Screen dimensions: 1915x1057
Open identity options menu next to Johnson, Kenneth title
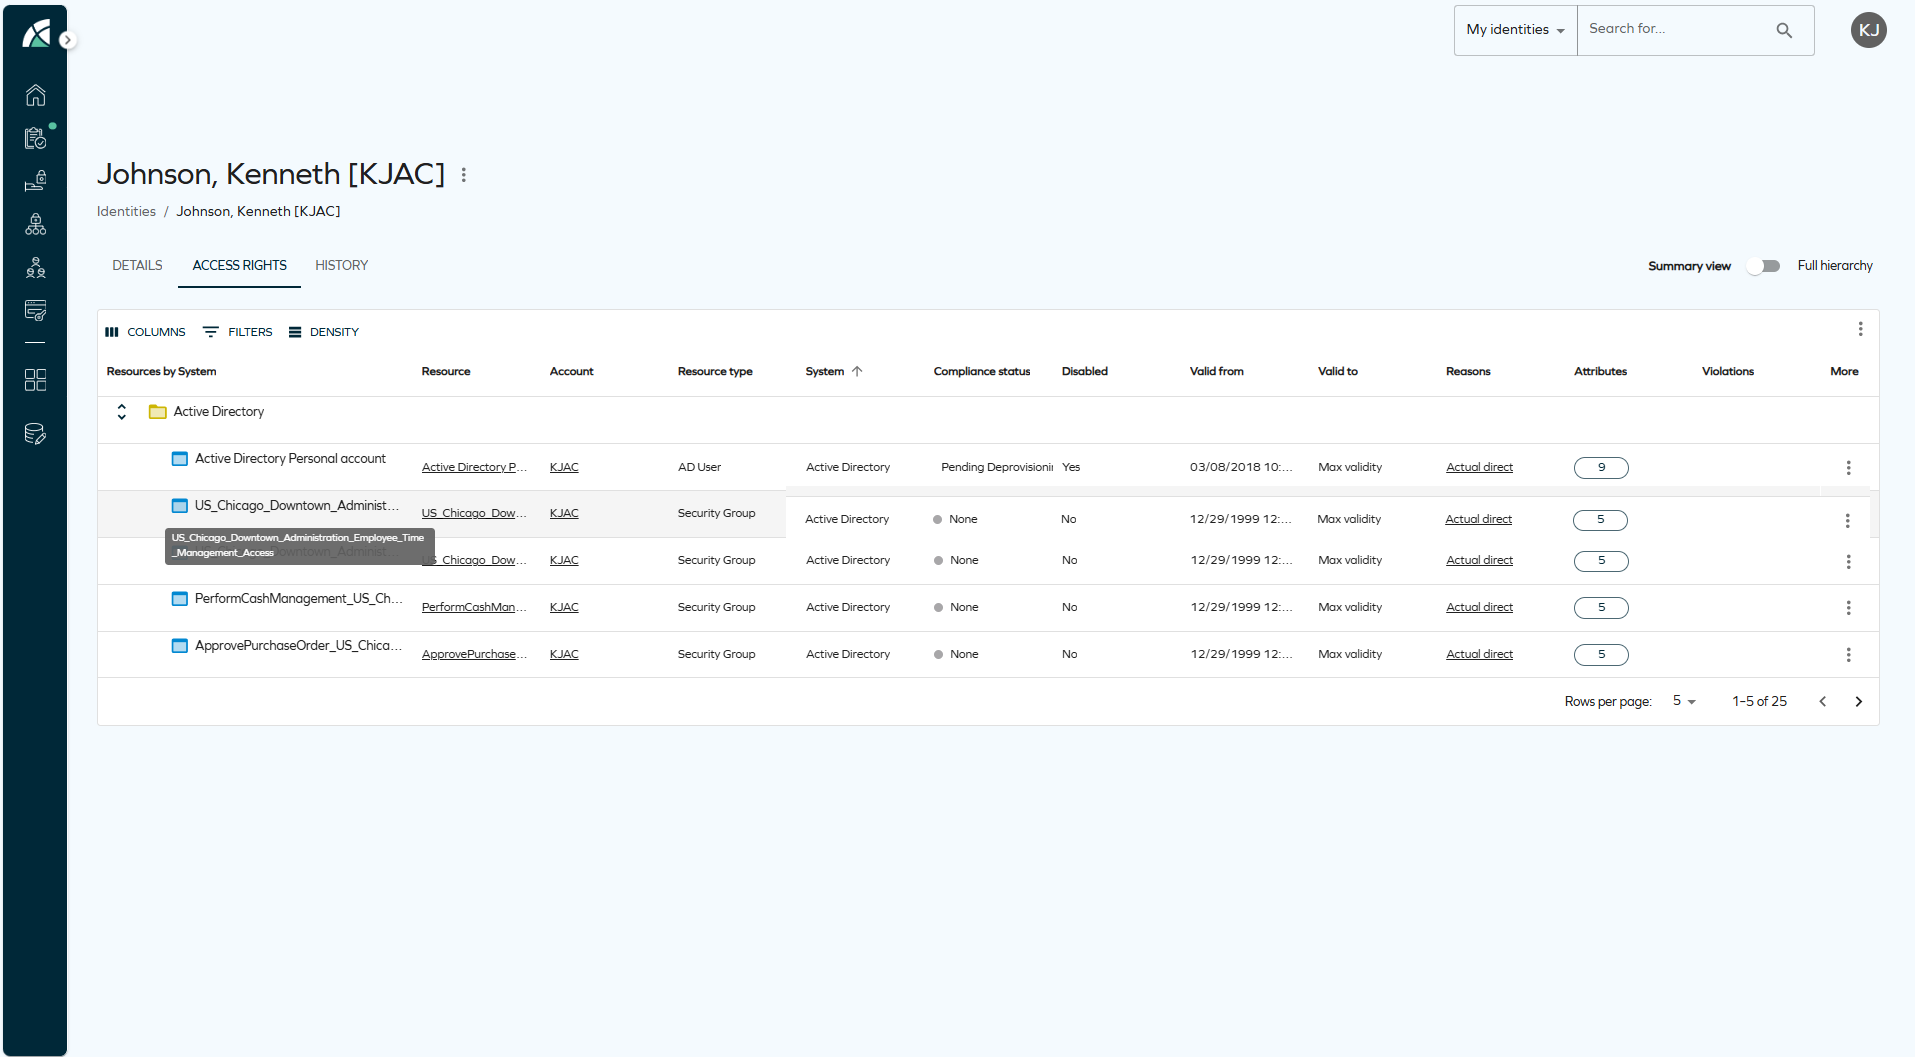click(464, 175)
